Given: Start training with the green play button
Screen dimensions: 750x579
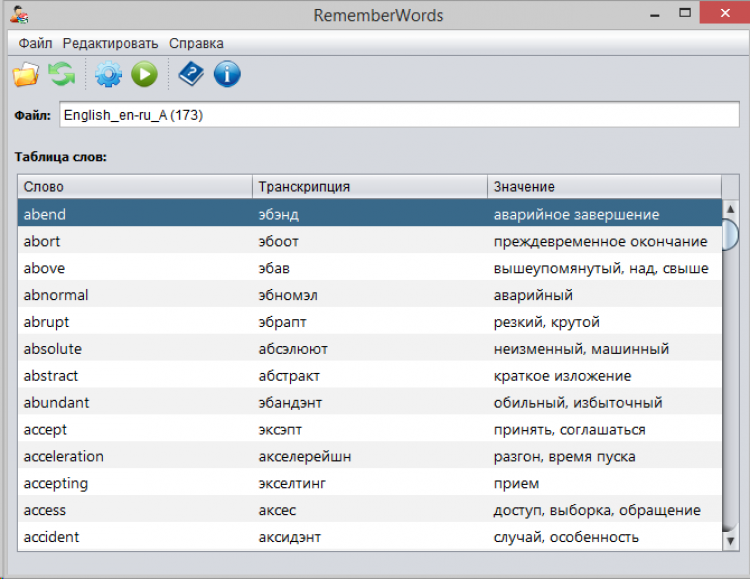Looking at the screenshot, I should pyautogui.click(x=144, y=74).
